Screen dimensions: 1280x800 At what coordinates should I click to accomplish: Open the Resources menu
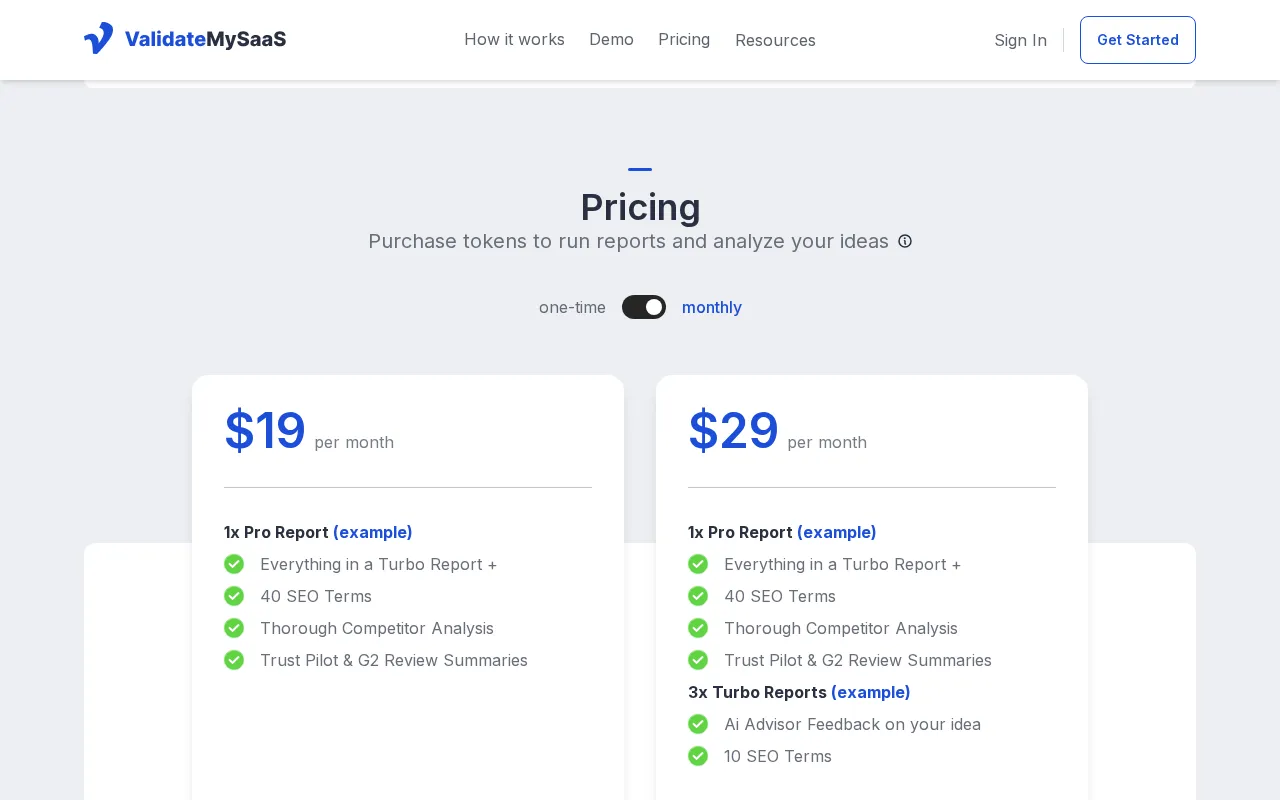tap(775, 40)
